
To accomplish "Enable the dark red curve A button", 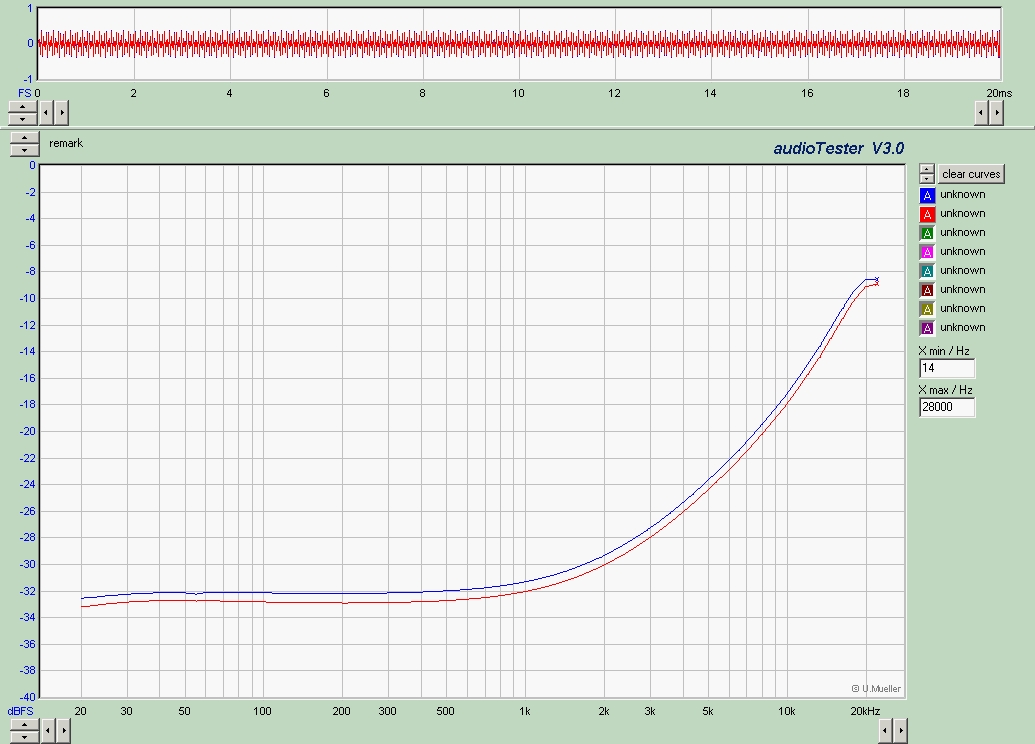I will 927,290.
